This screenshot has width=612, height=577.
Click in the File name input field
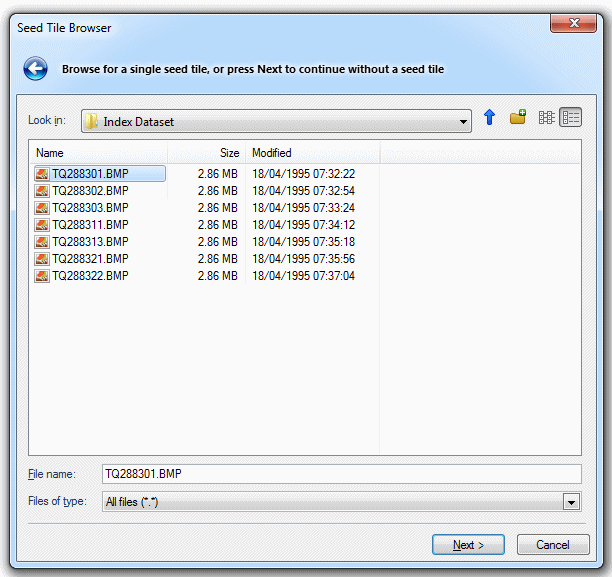[x=342, y=474]
